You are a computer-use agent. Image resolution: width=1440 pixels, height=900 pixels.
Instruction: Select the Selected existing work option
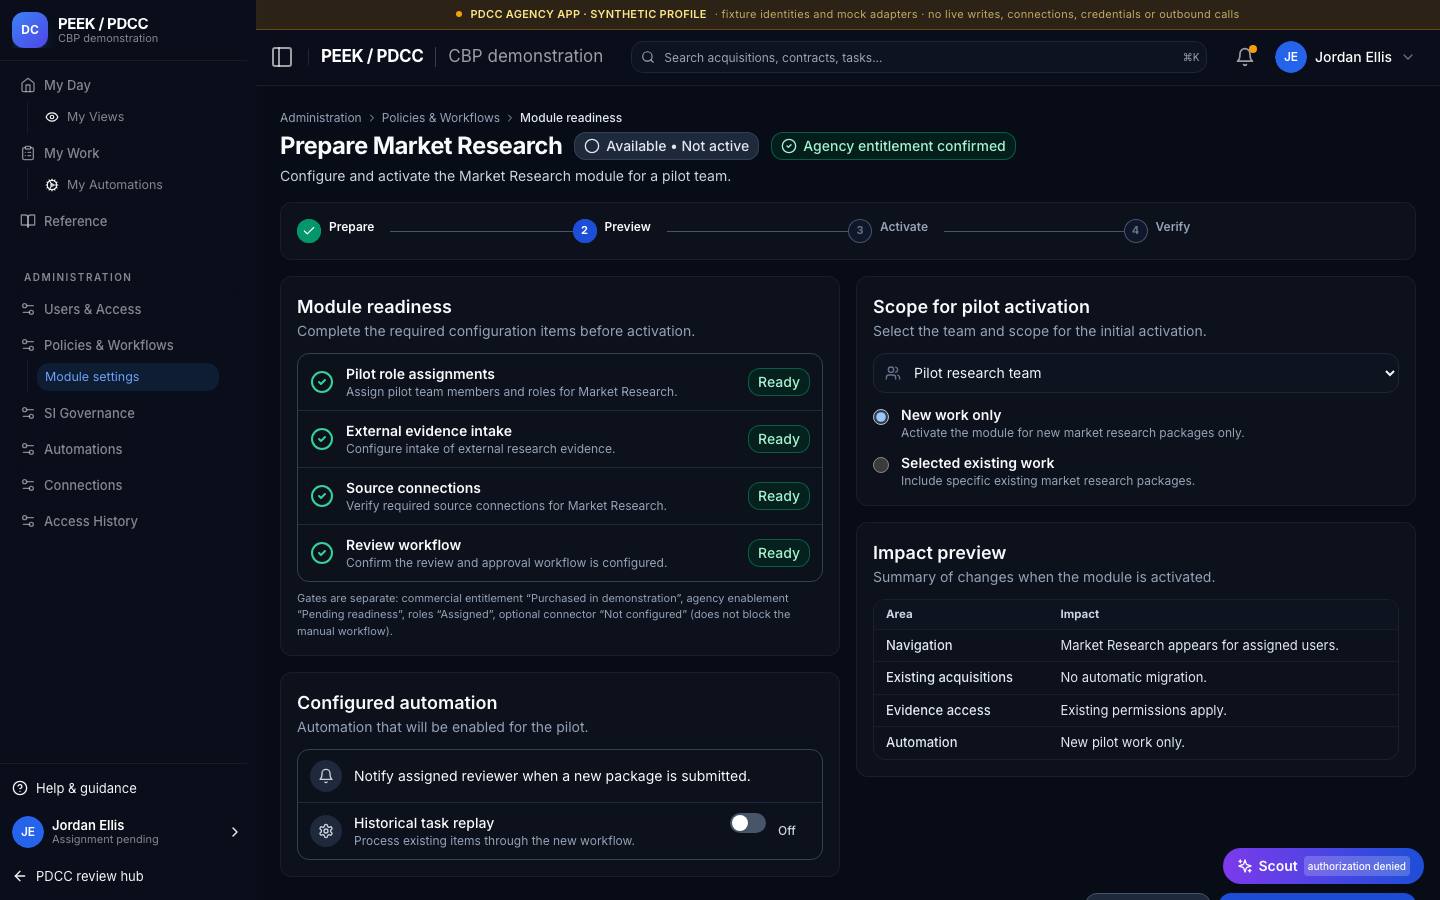(881, 465)
